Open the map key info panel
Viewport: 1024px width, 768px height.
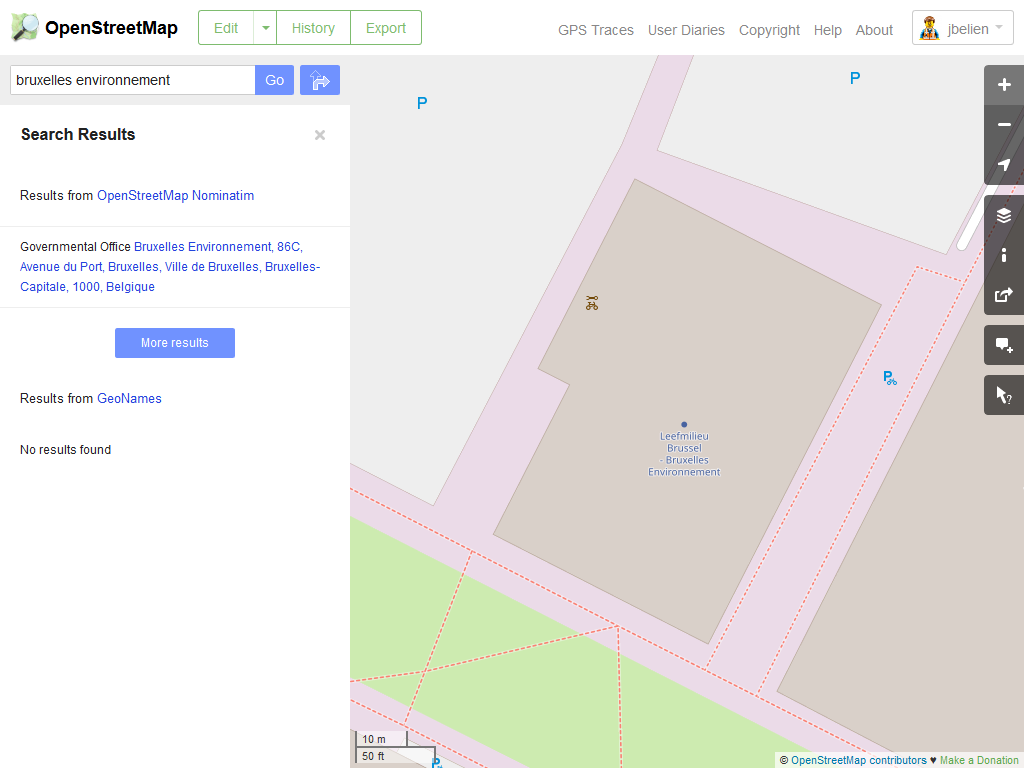[x=1004, y=255]
